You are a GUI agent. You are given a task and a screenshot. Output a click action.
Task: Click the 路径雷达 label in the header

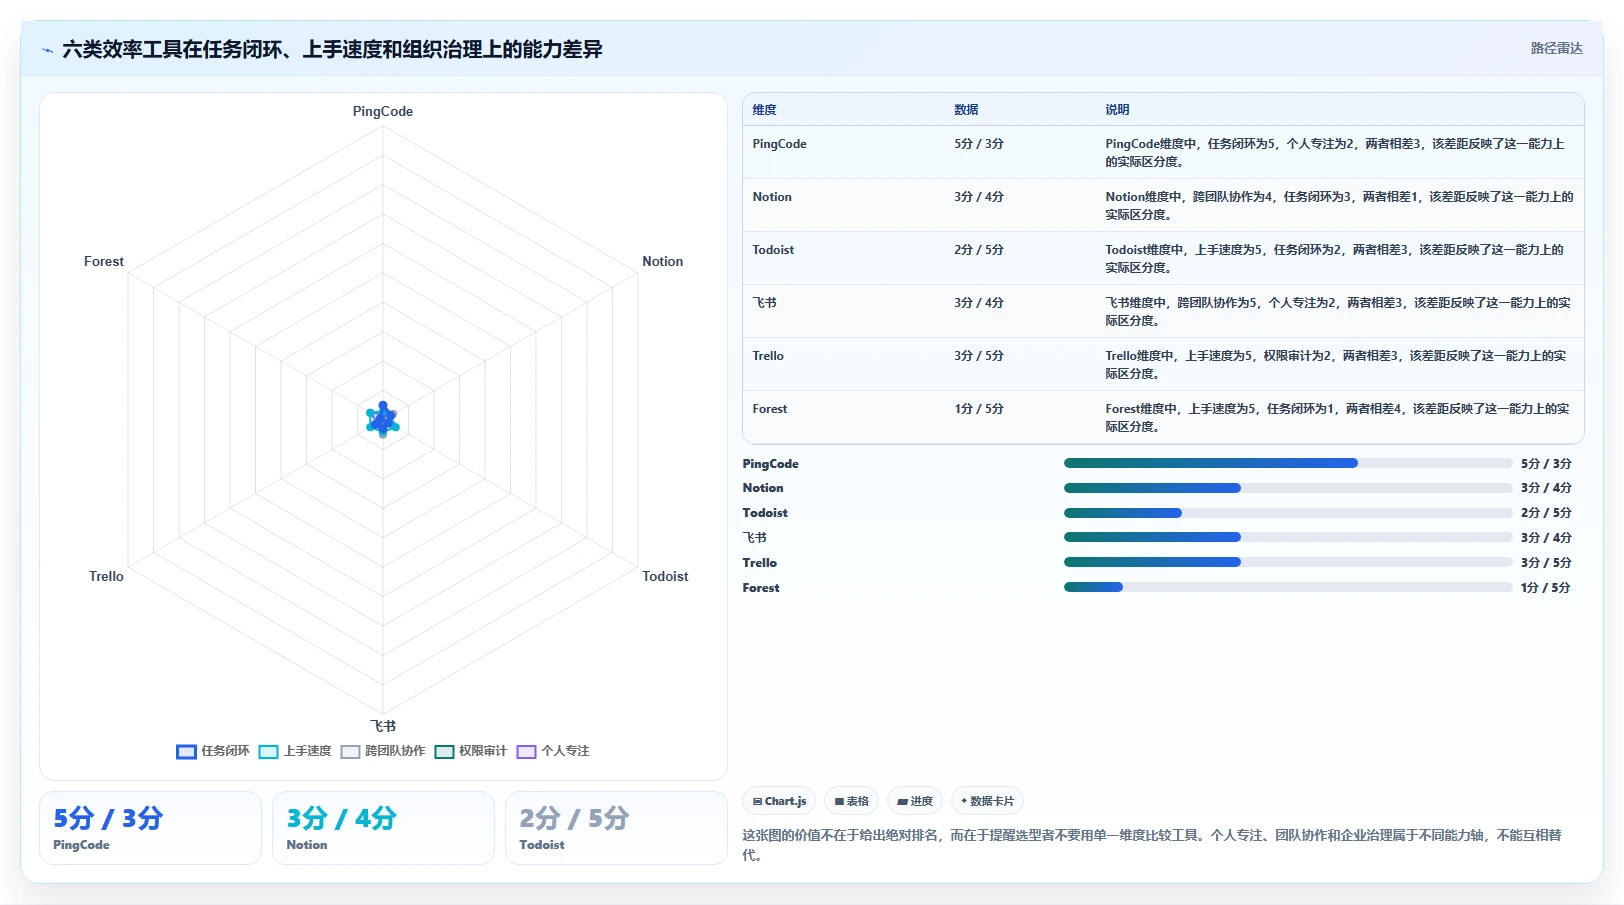click(x=1556, y=48)
